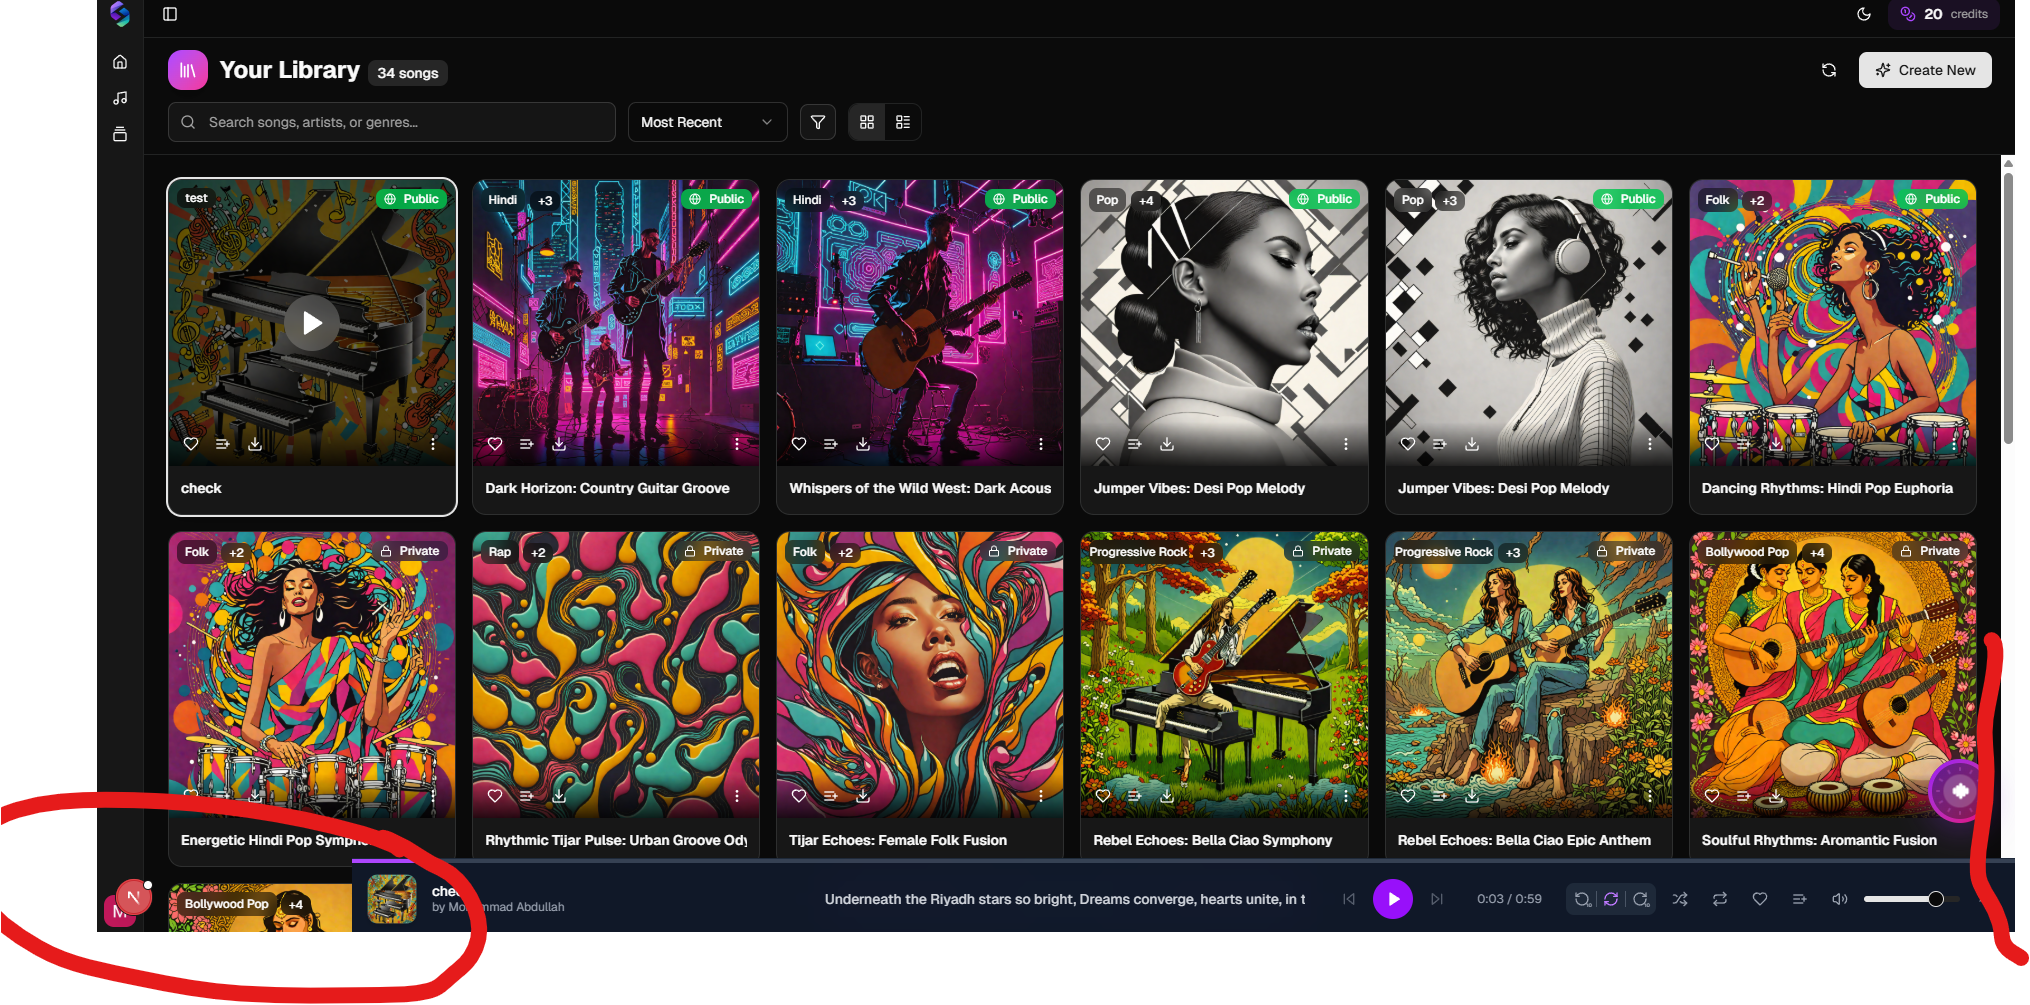The height and width of the screenshot is (1005, 2030).
Task: Open the music note sidebar section
Action: [120, 98]
